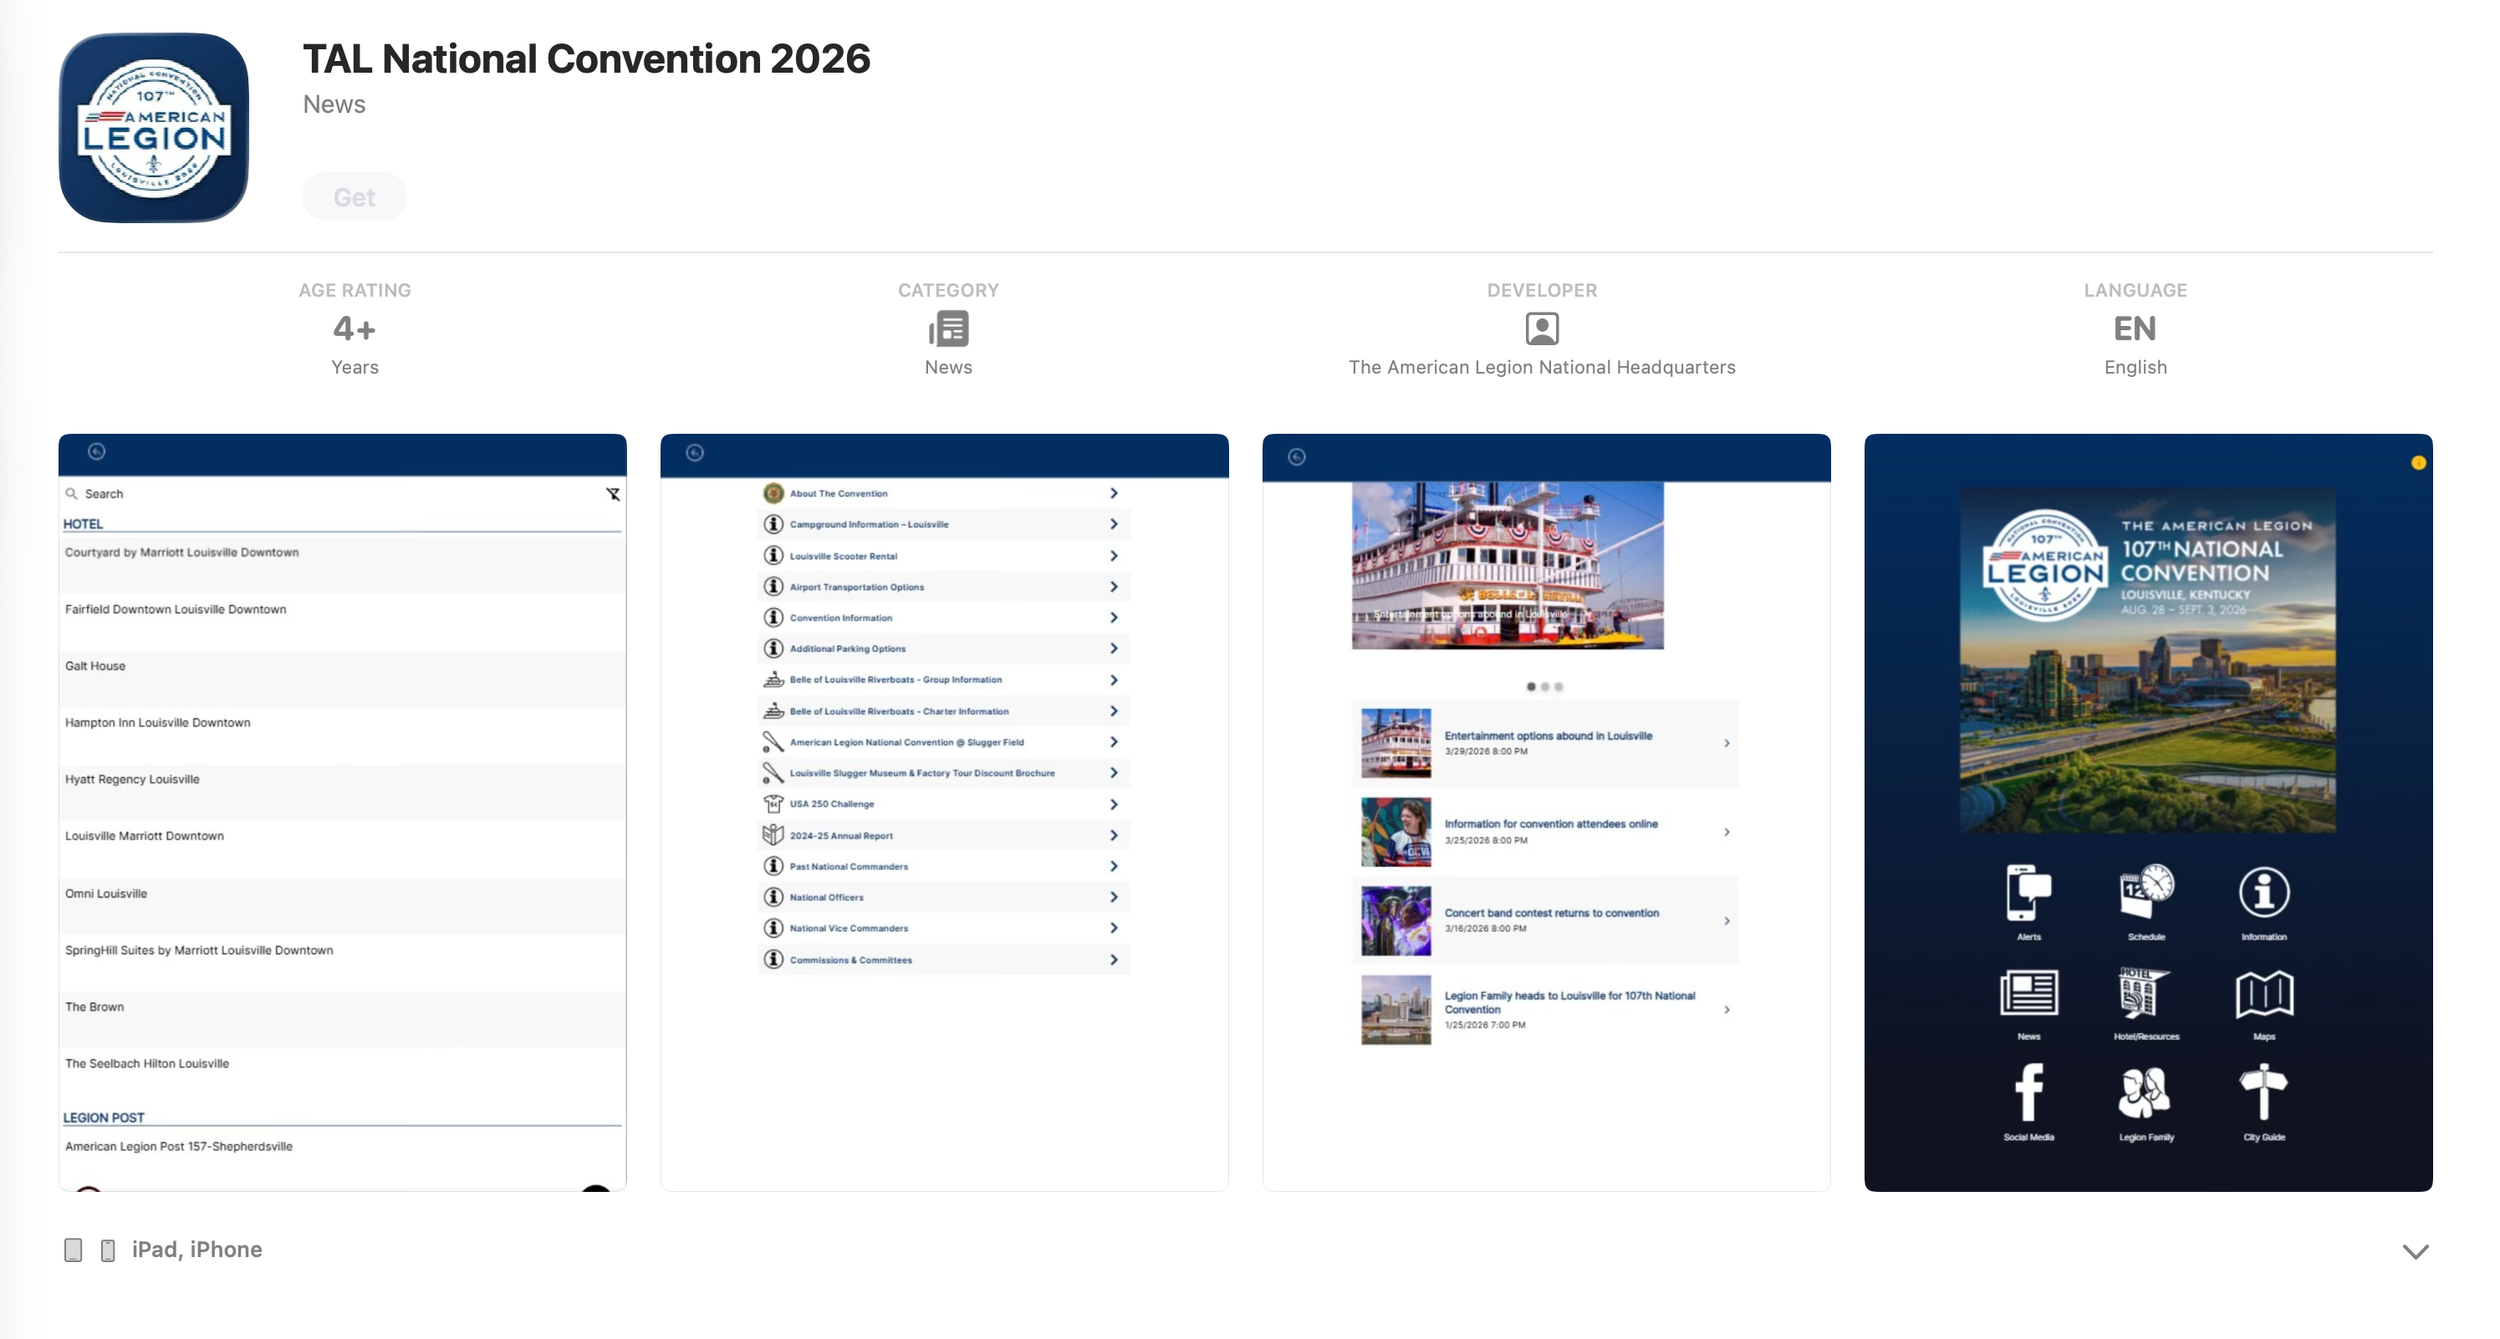The image size is (2500, 1339).
Task: Select The Seelbach Hilton Louisville row
Action: (342, 1076)
